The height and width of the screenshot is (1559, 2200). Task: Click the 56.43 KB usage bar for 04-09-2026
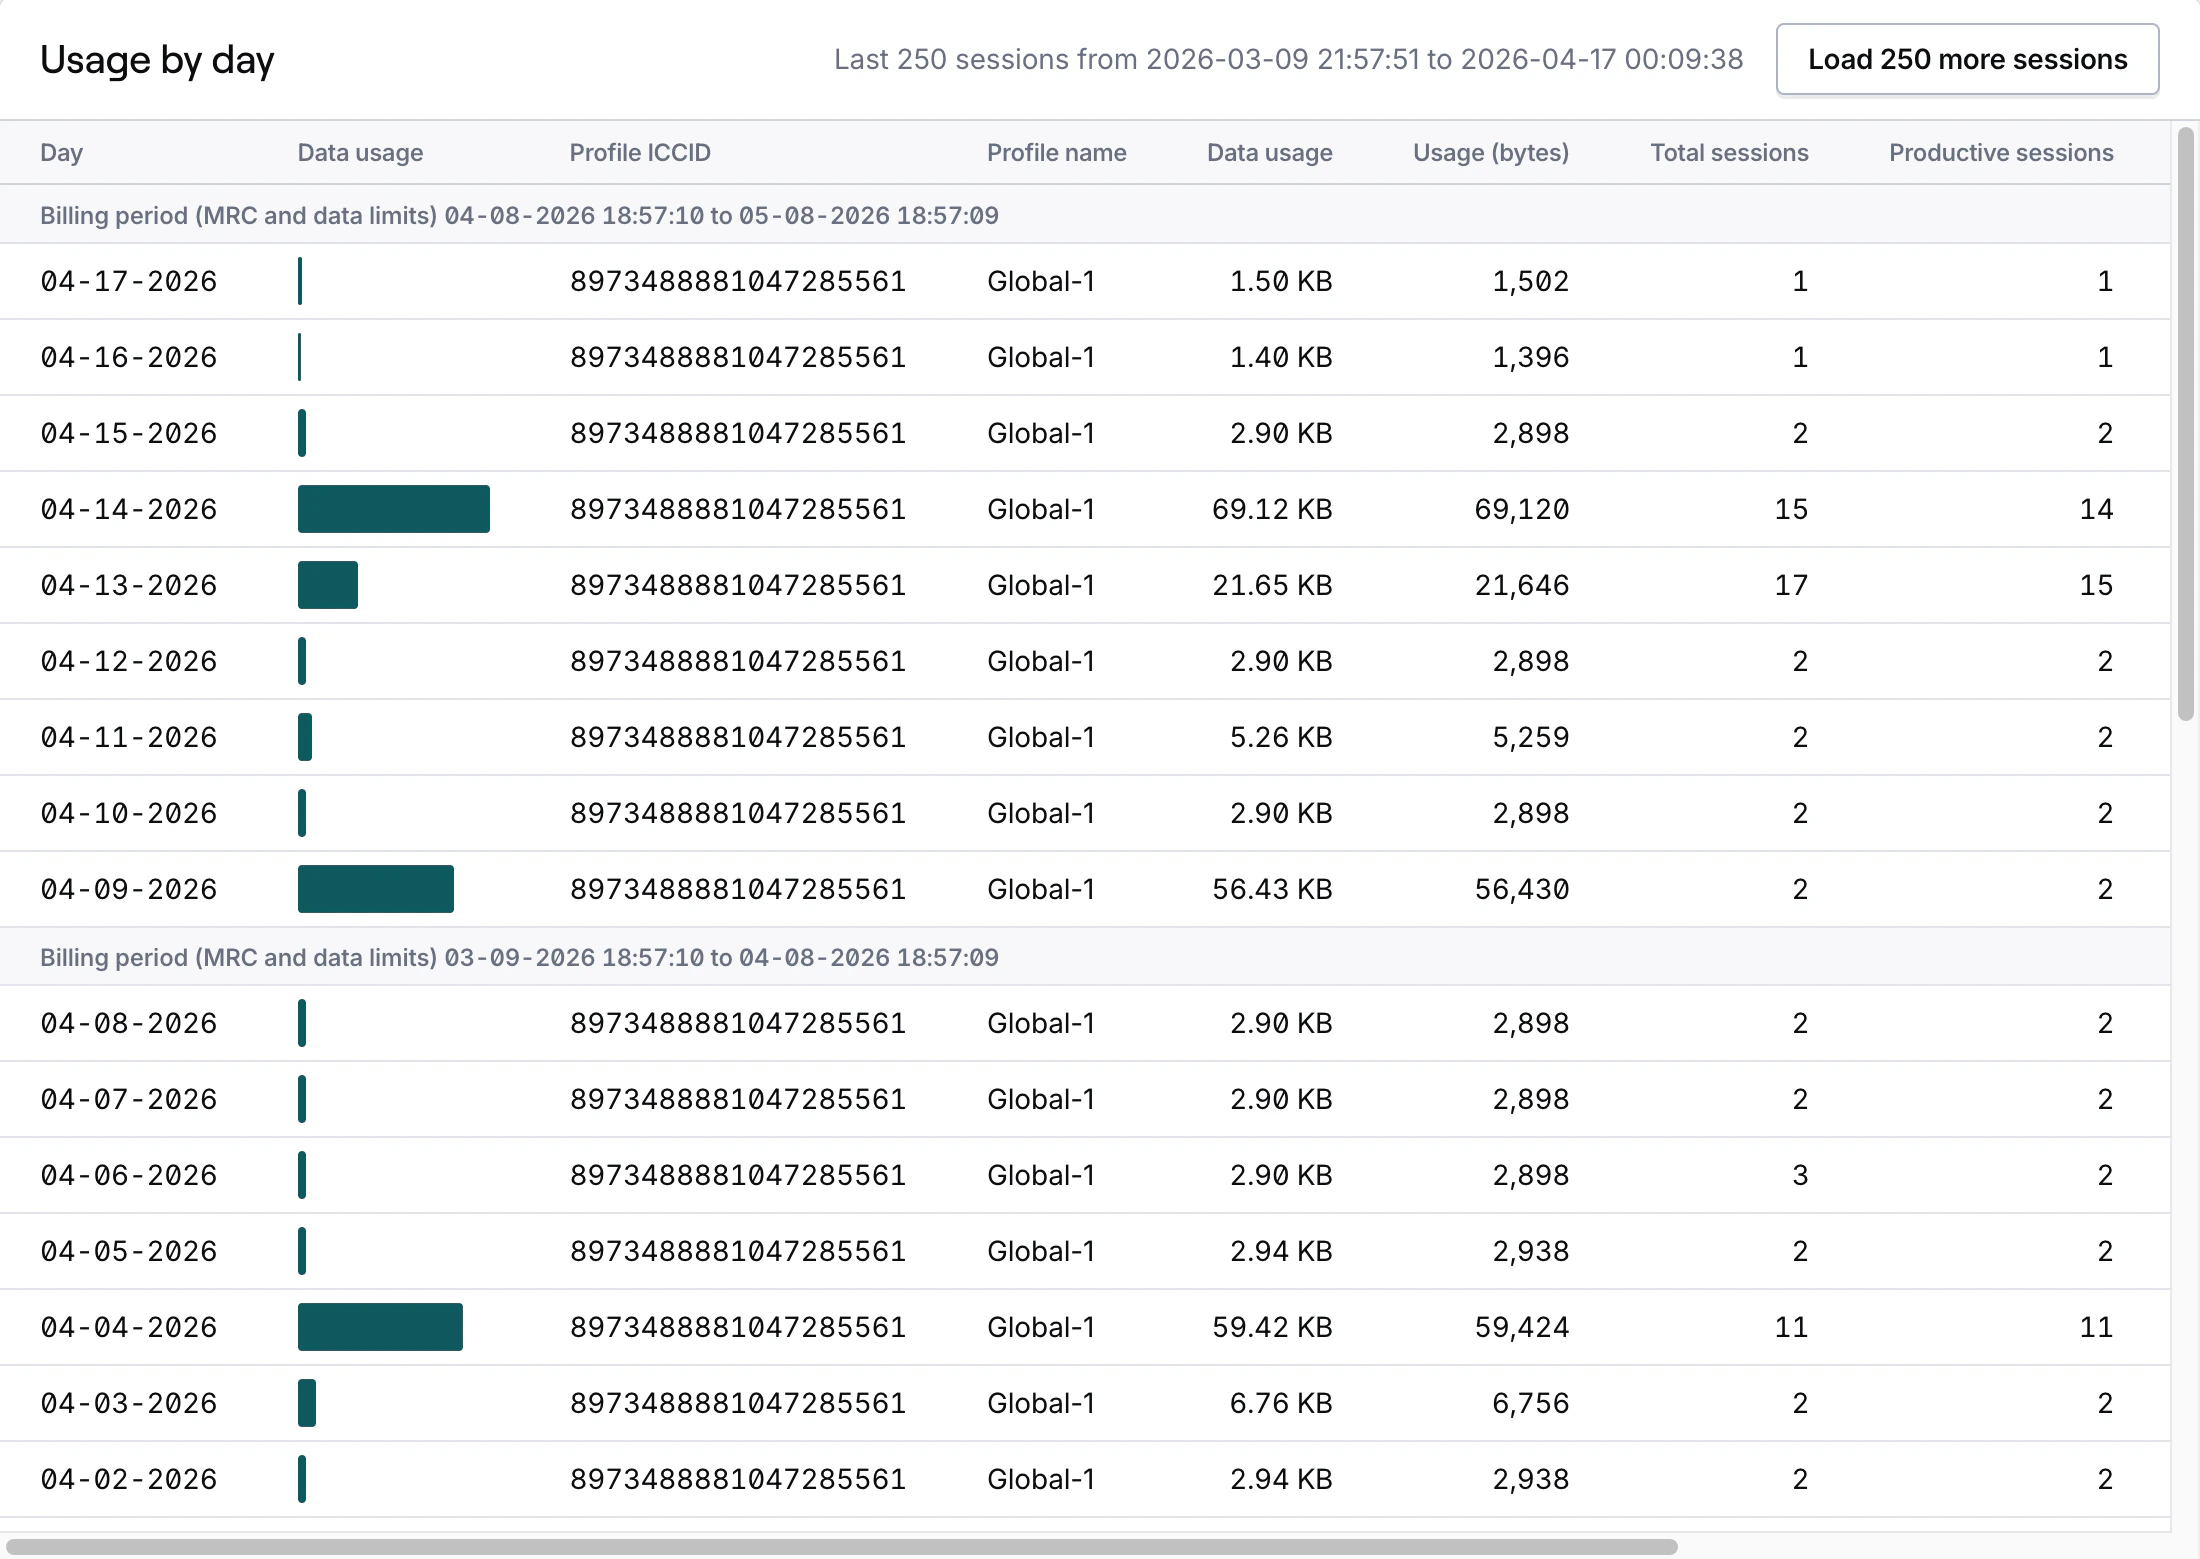[376, 889]
